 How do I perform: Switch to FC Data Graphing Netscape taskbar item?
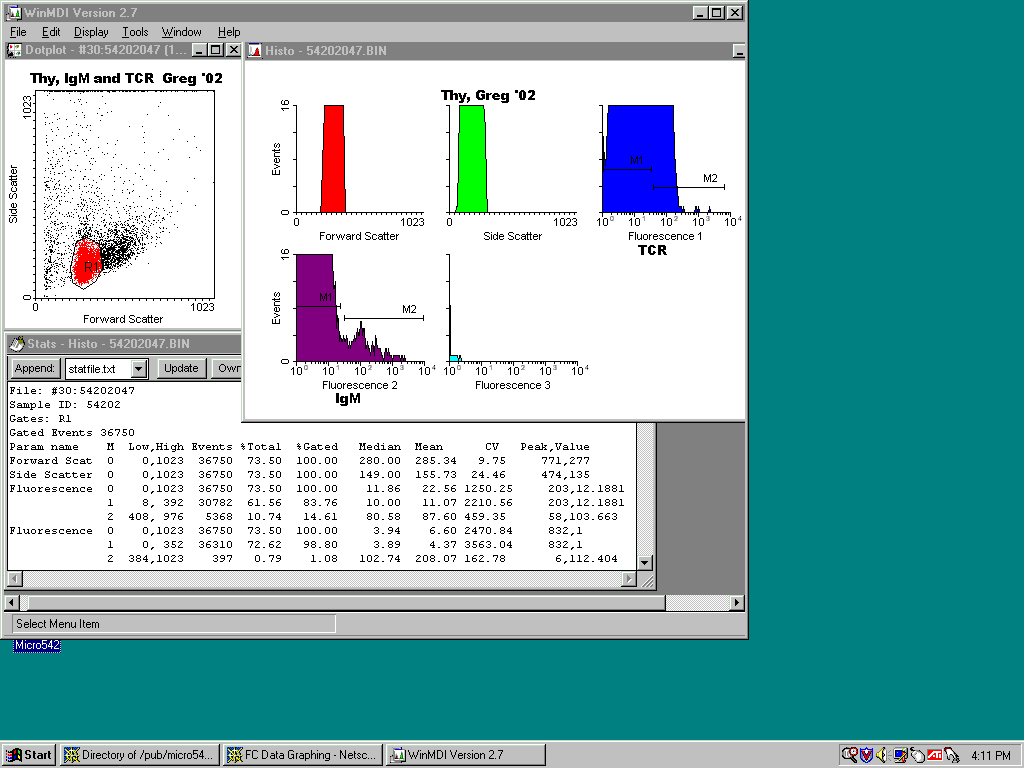click(x=302, y=755)
